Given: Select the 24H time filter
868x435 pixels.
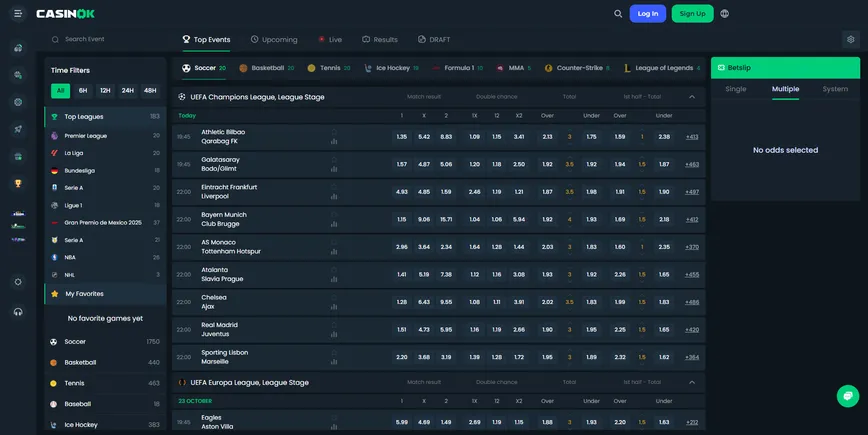Looking at the screenshot, I should click(x=127, y=90).
